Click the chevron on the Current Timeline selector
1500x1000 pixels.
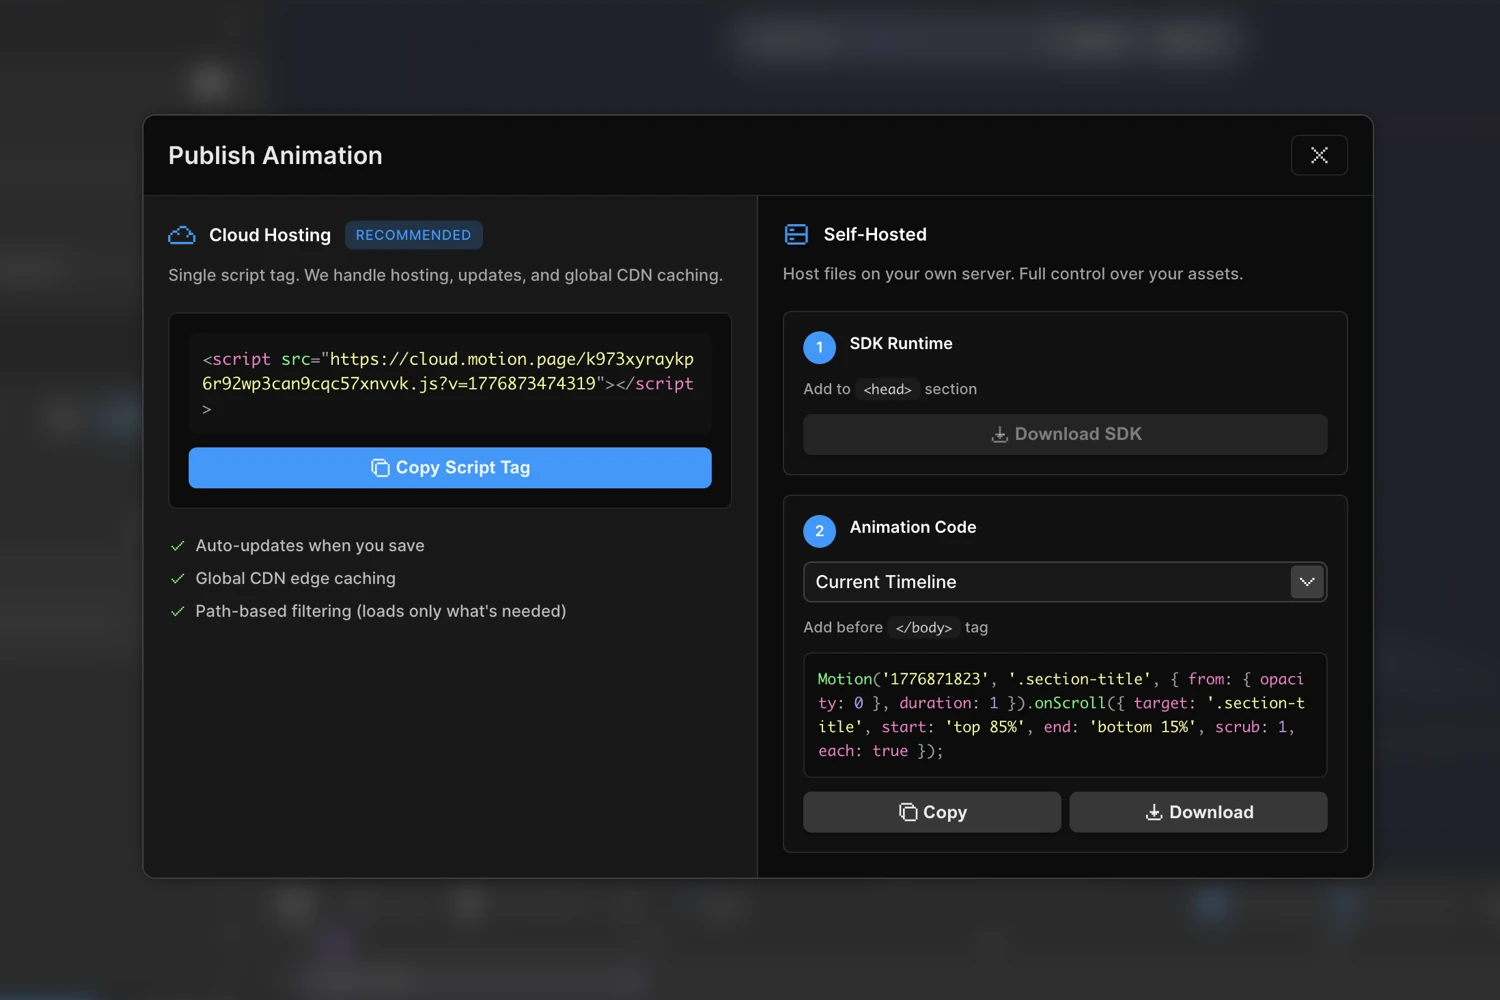point(1307,582)
